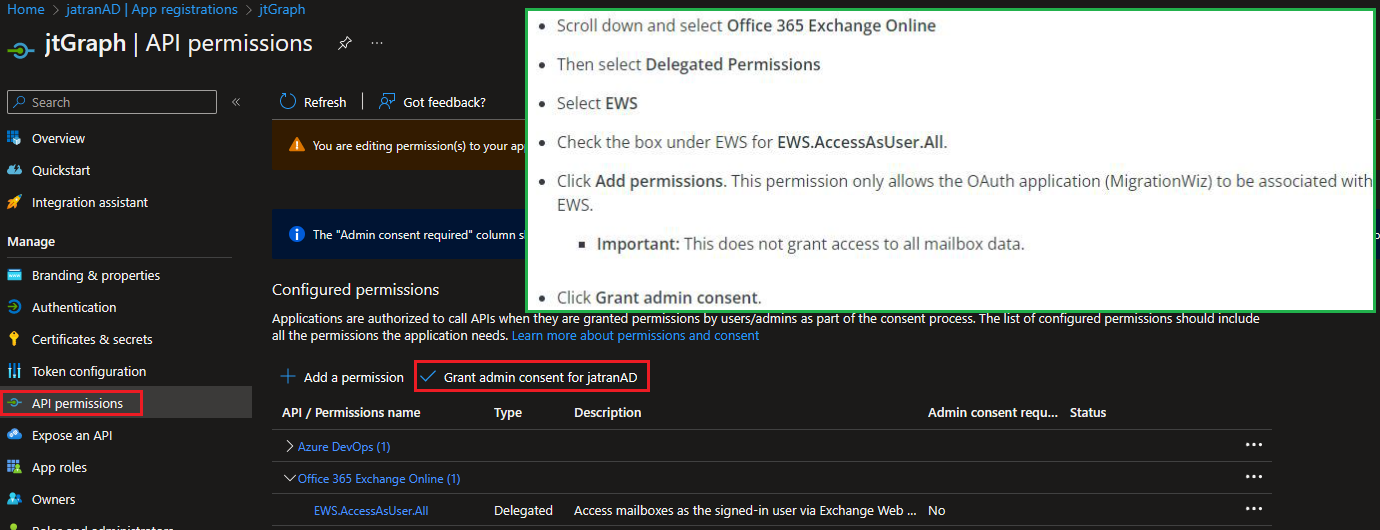Click the info icon in blue banner

pos(296,234)
